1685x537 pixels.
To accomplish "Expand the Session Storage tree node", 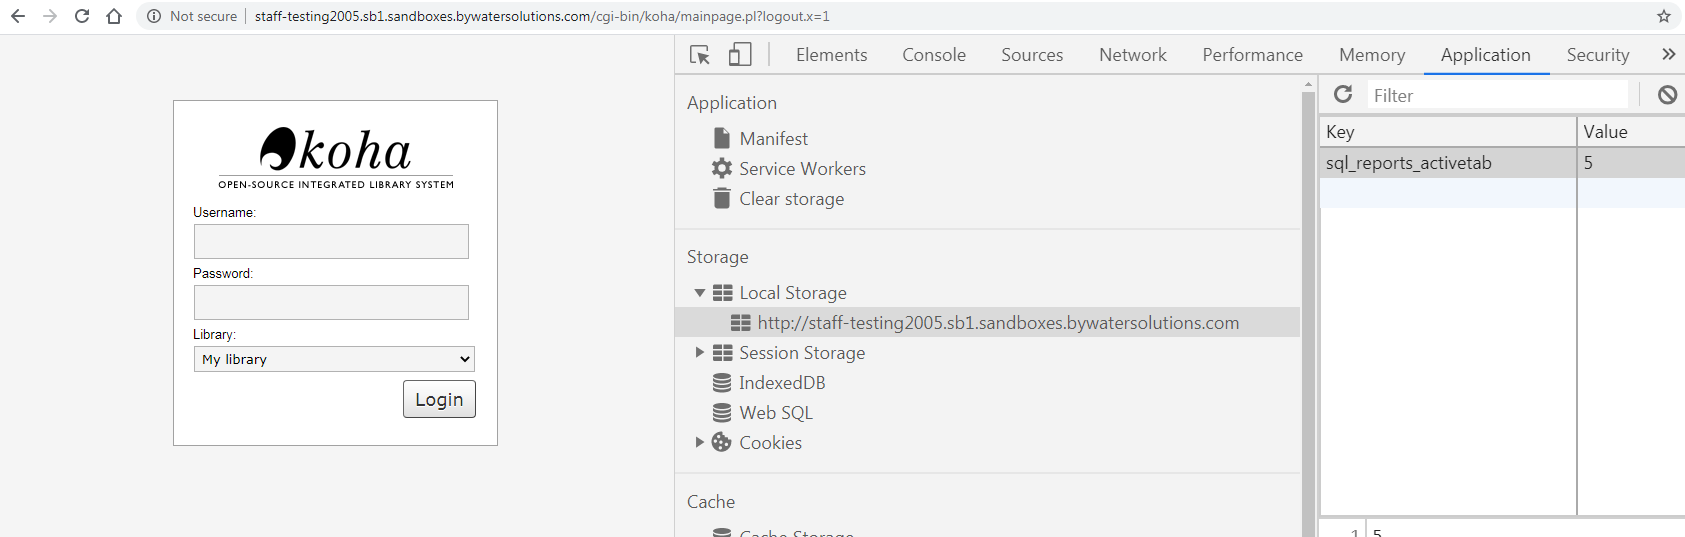I will point(699,353).
